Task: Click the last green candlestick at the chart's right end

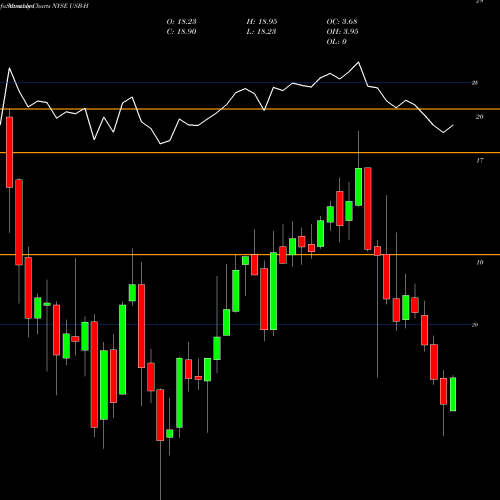Action: [x=453, y=394]
